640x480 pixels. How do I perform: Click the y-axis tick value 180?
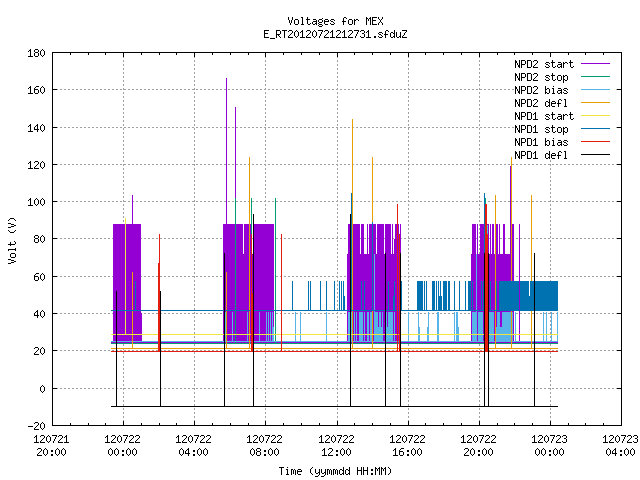[x=36, y=53]
